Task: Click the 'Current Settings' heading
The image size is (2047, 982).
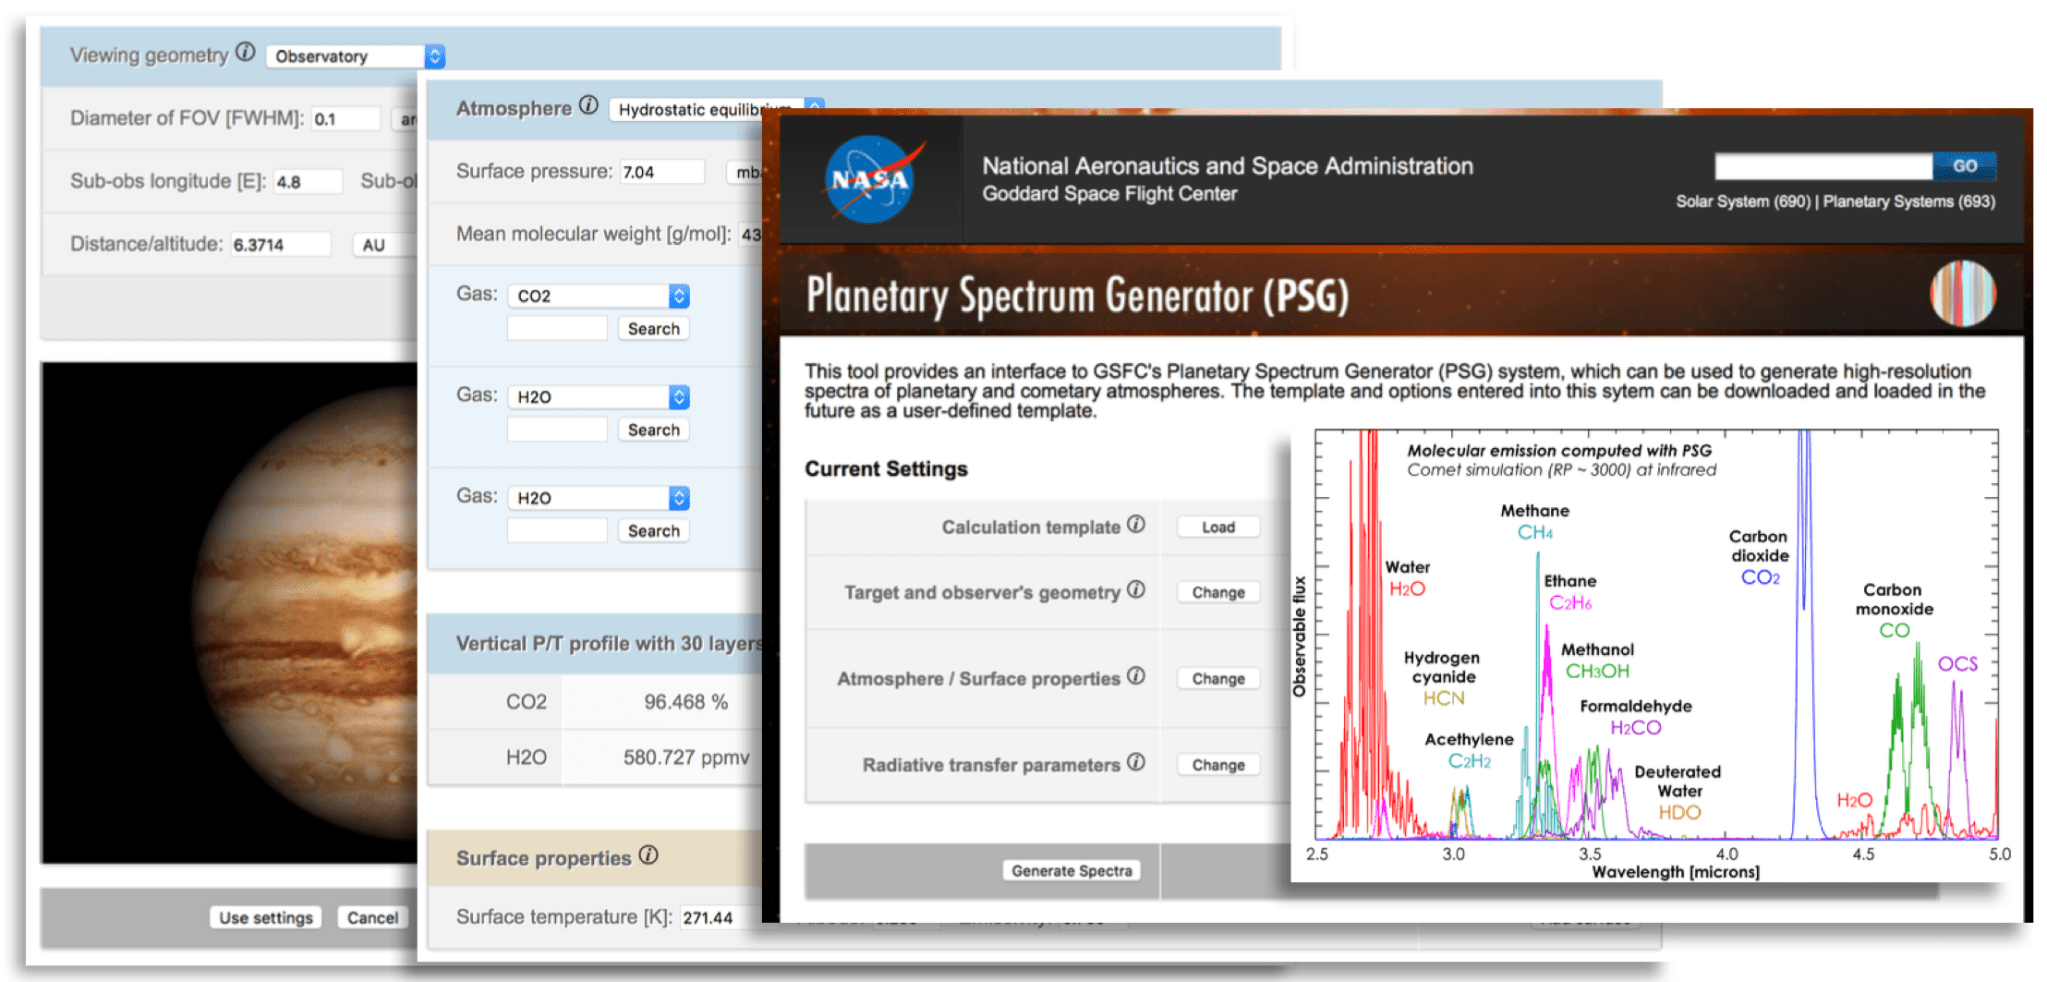Action: coord(886,469)
